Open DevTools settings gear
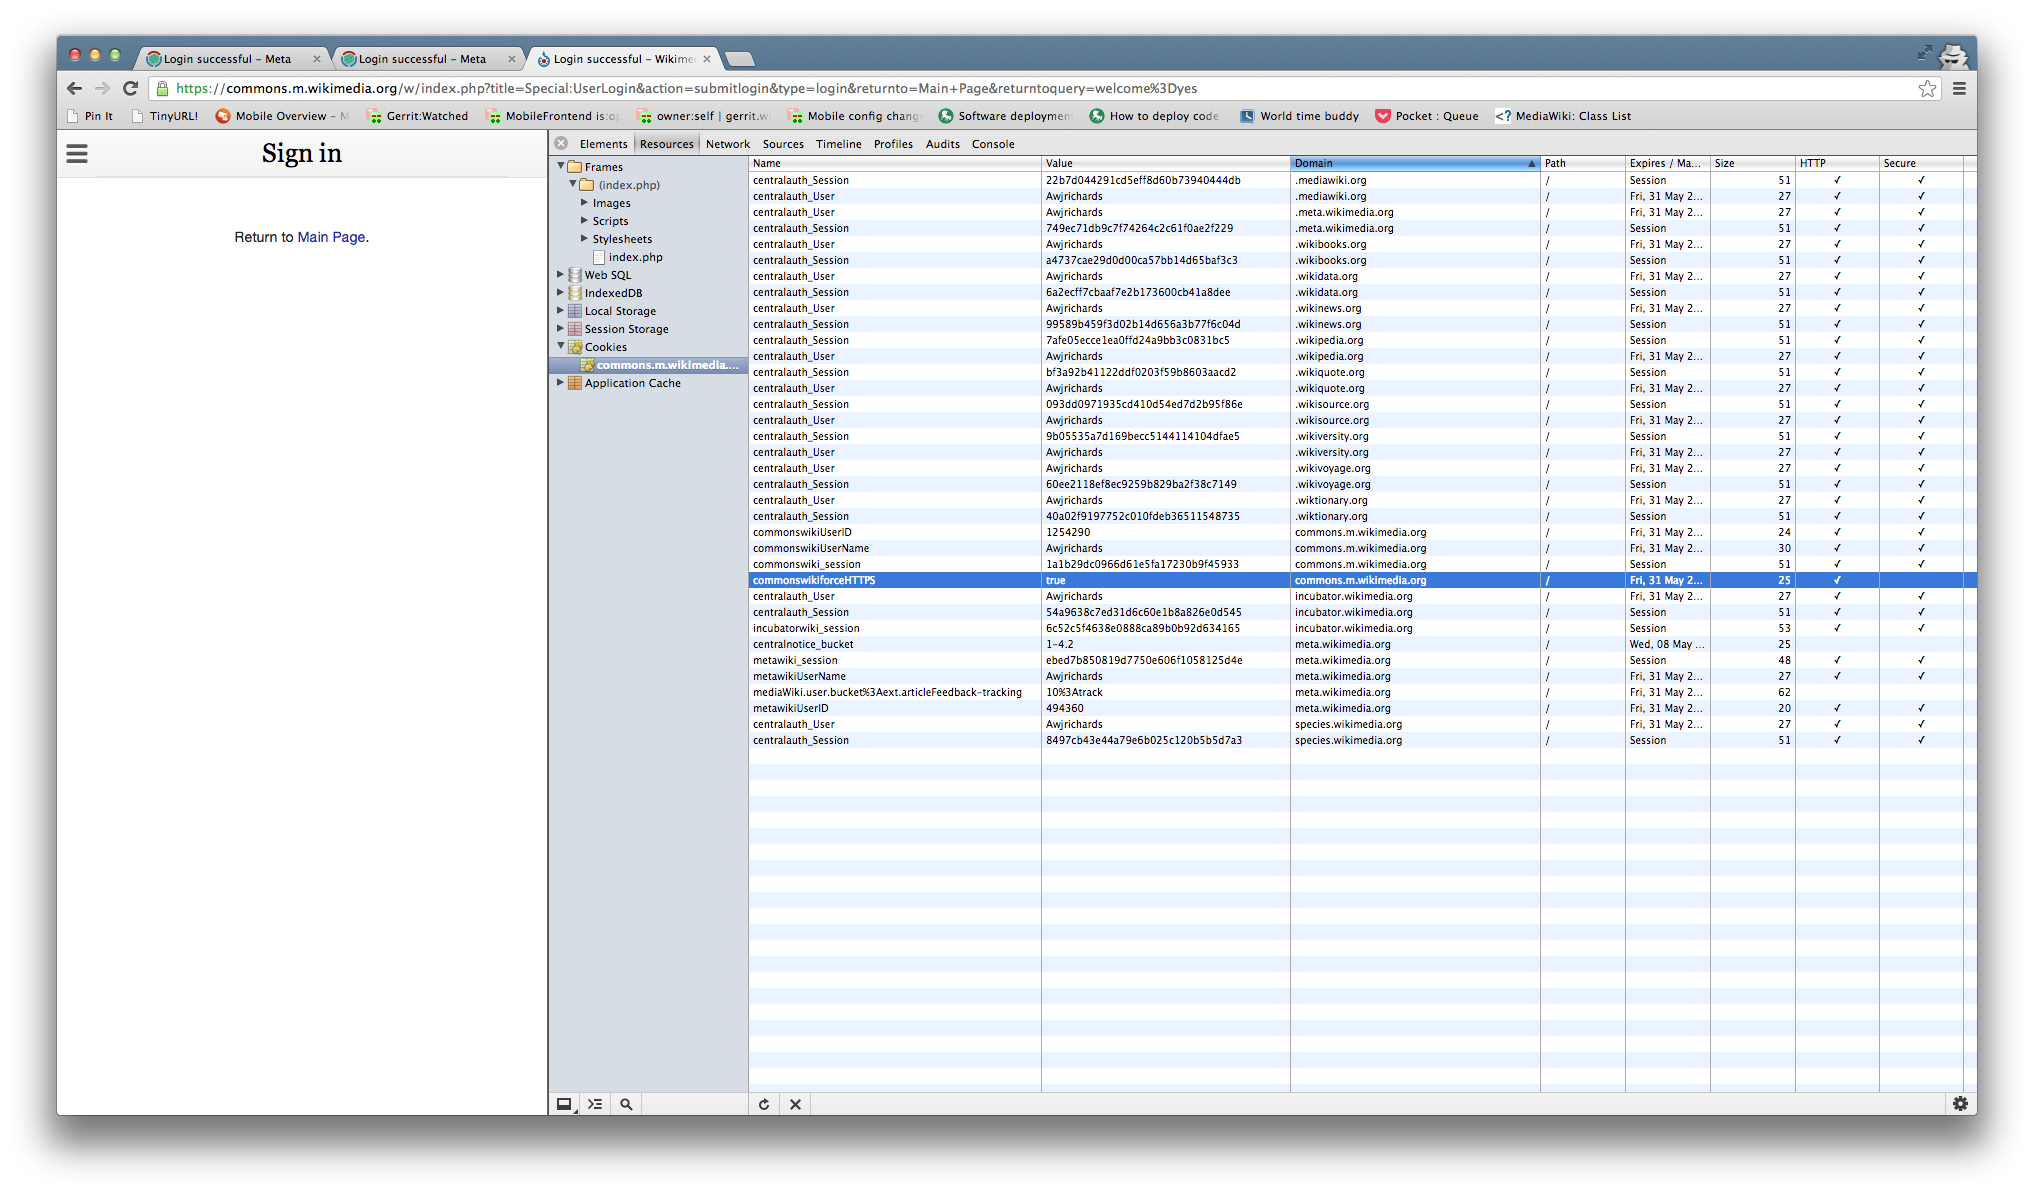 [x=1960, y=1103]
